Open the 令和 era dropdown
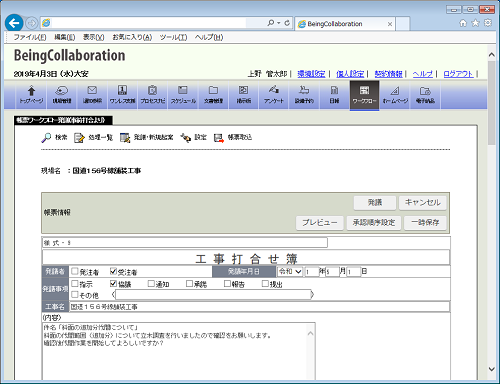 point(290,272)
